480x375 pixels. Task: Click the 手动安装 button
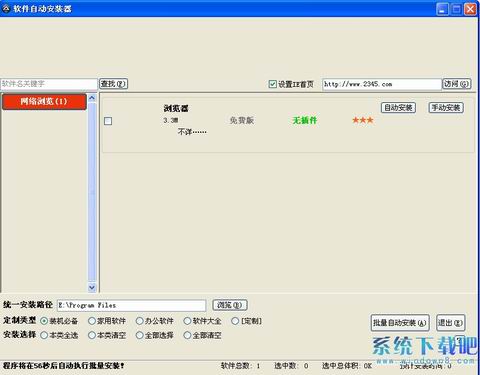click(x=446, y=108)
